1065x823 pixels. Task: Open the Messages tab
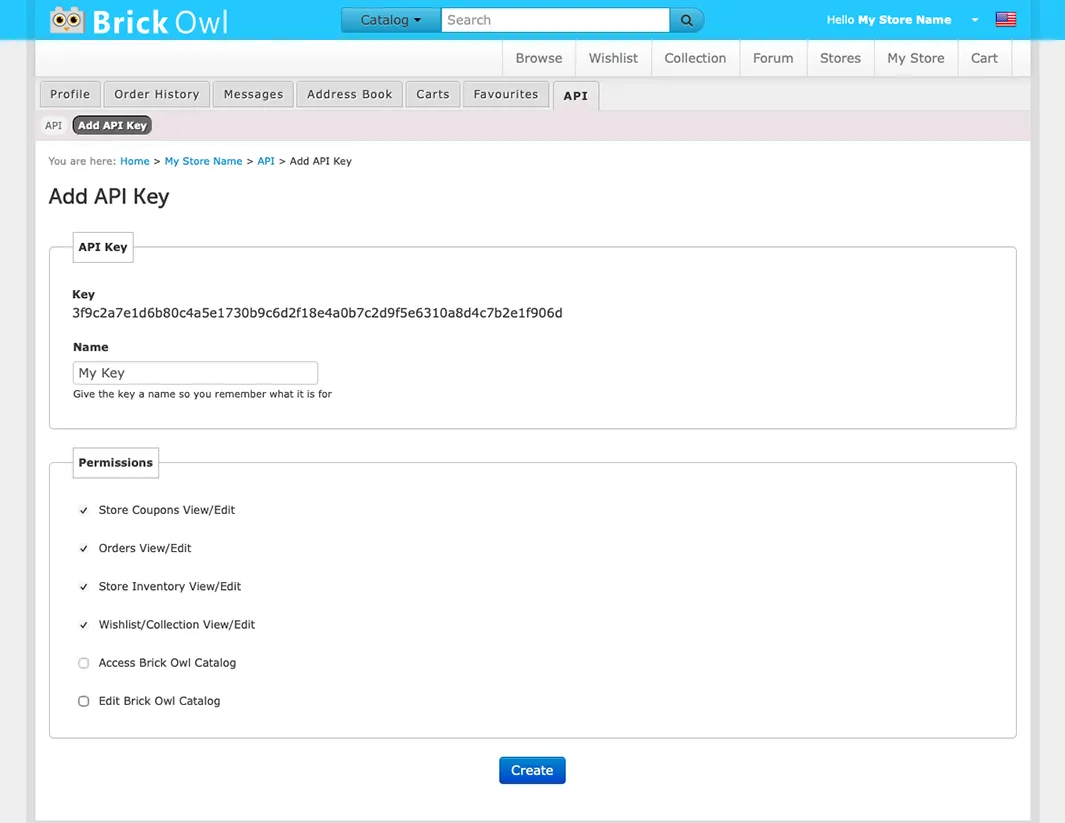[253, 94]
